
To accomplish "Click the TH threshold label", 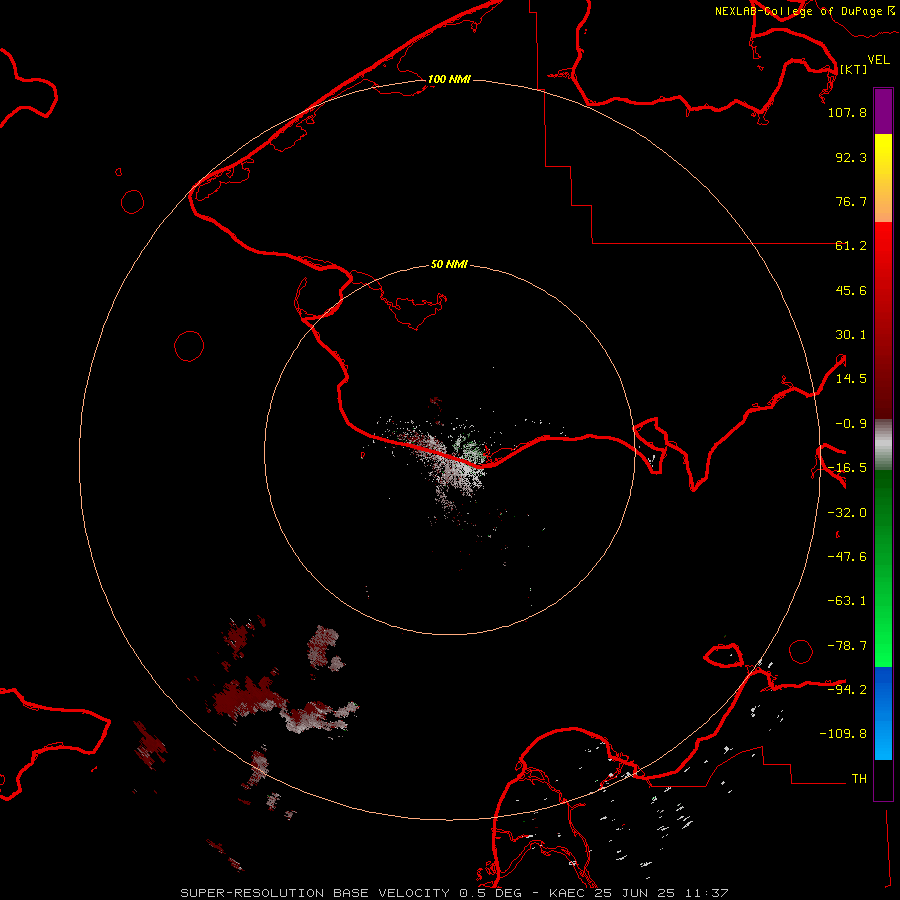I will (x=859, y=779).
